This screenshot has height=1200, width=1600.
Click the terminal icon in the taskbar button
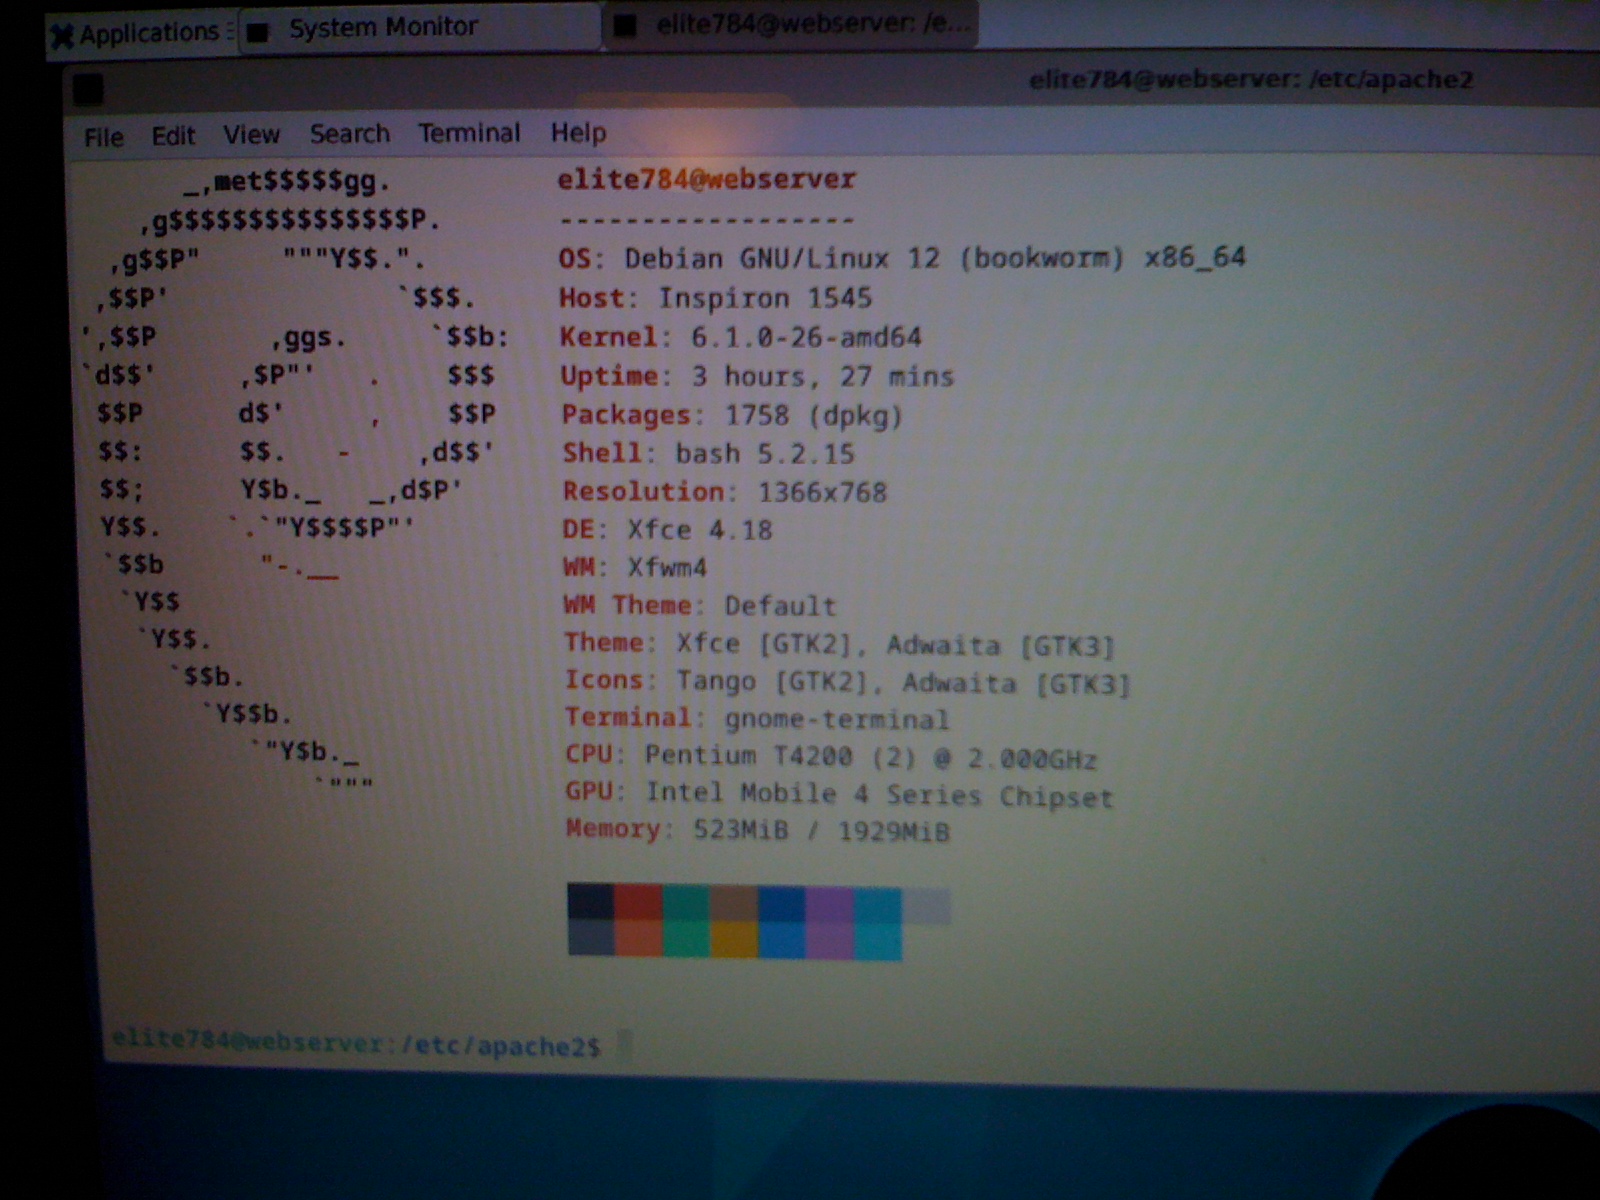pyautogui.click(x=625, y=26)
